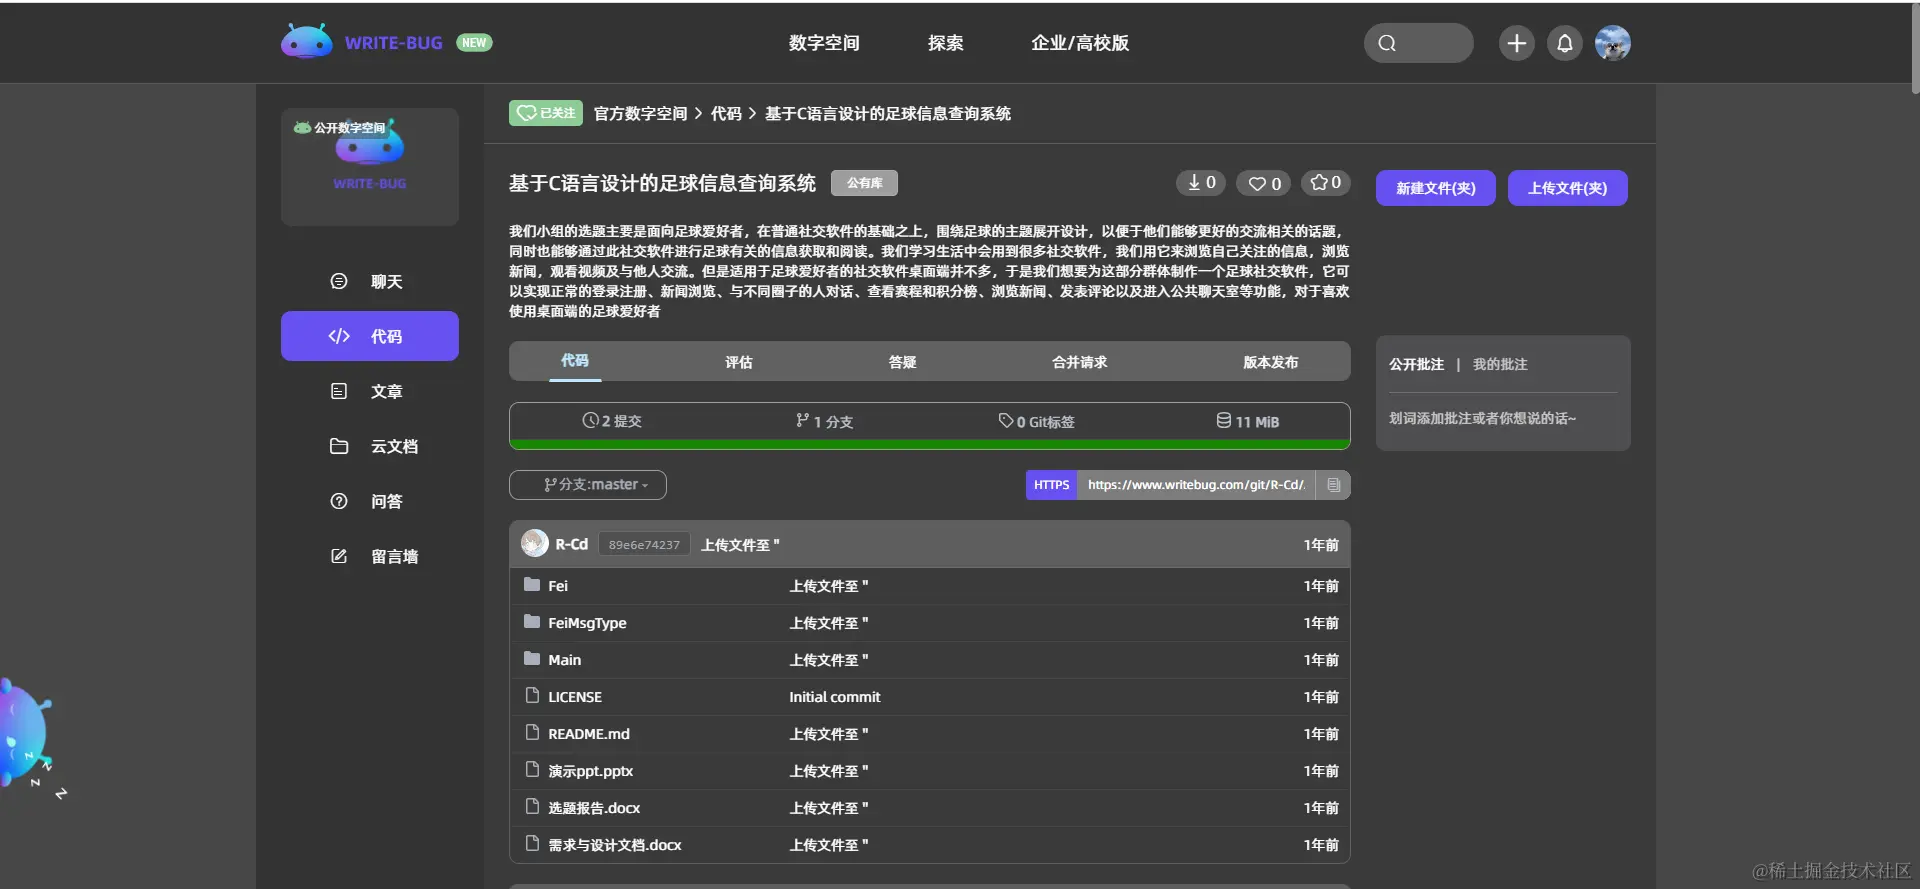Screen dimensions: 1920x889
Task: Click the 选题报告.docx file icon
Action: coord(532,806)
